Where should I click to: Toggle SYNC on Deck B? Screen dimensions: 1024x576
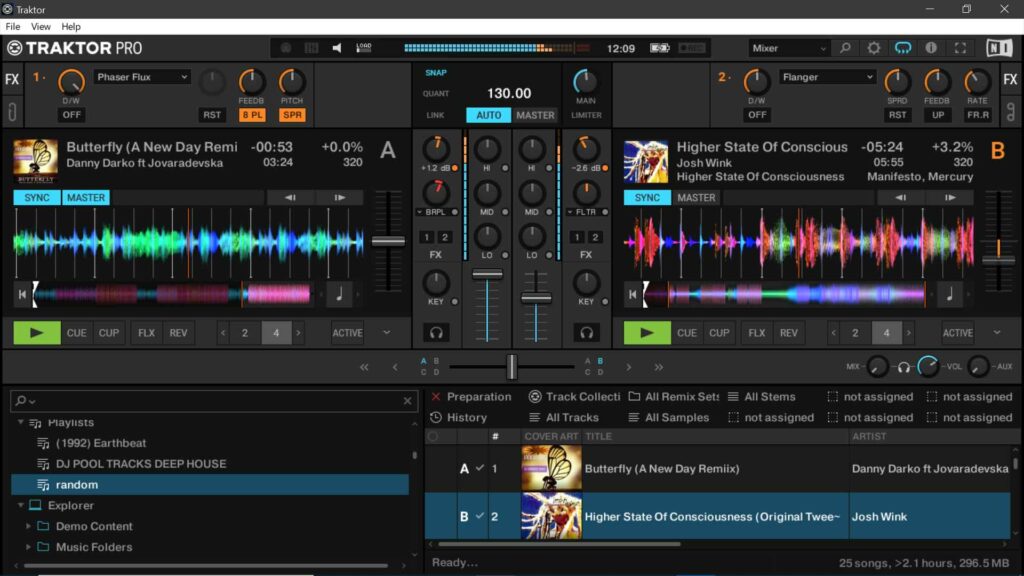pos(647,198)
